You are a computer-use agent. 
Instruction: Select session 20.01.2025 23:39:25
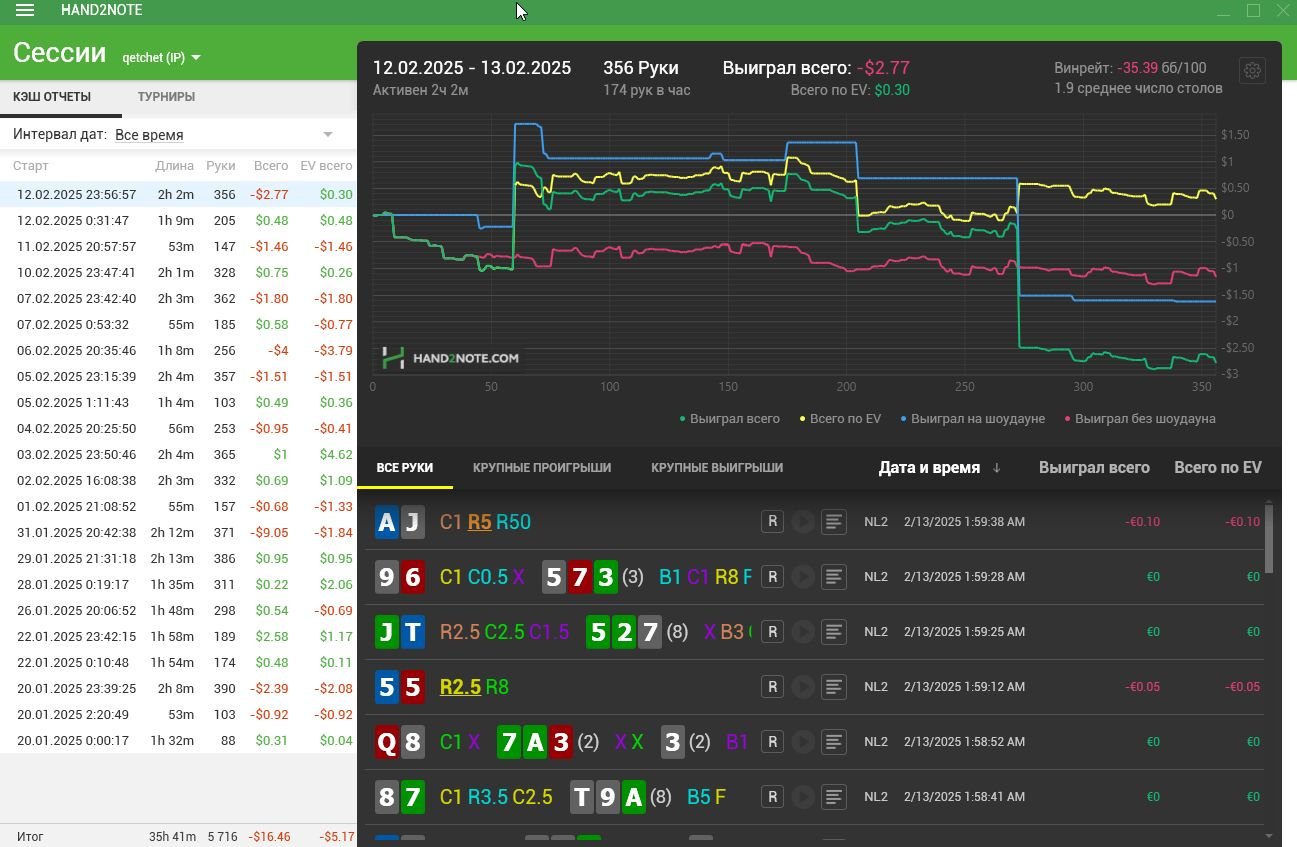[x=178, y=688]
